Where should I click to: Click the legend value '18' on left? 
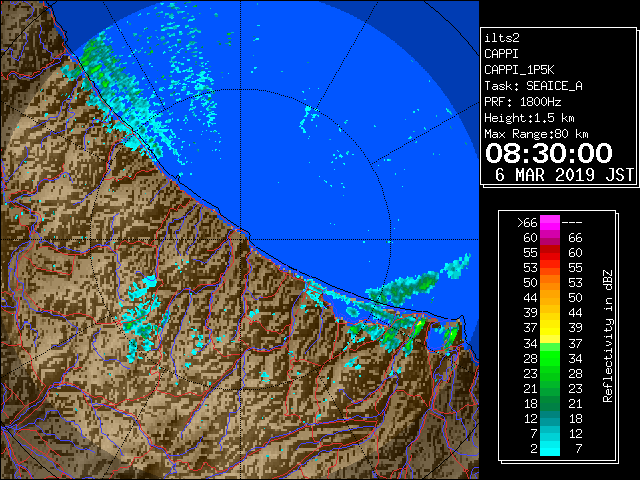[x=531, y=404]
